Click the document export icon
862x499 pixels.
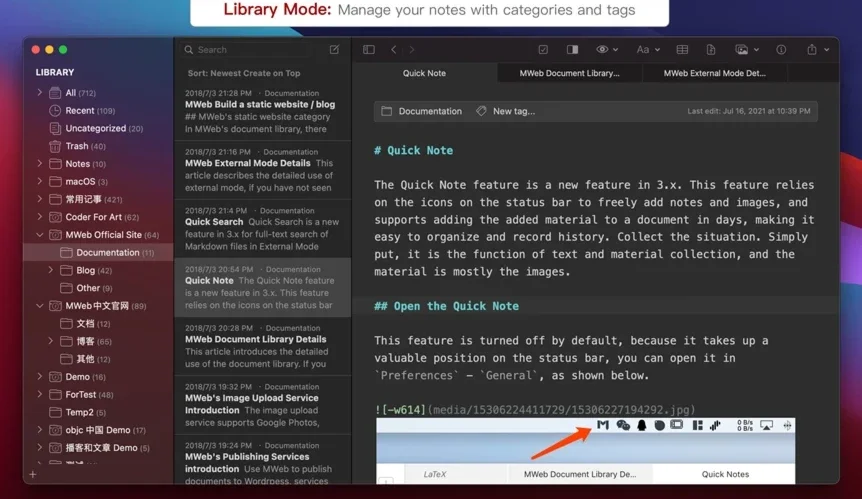[711, 49]
